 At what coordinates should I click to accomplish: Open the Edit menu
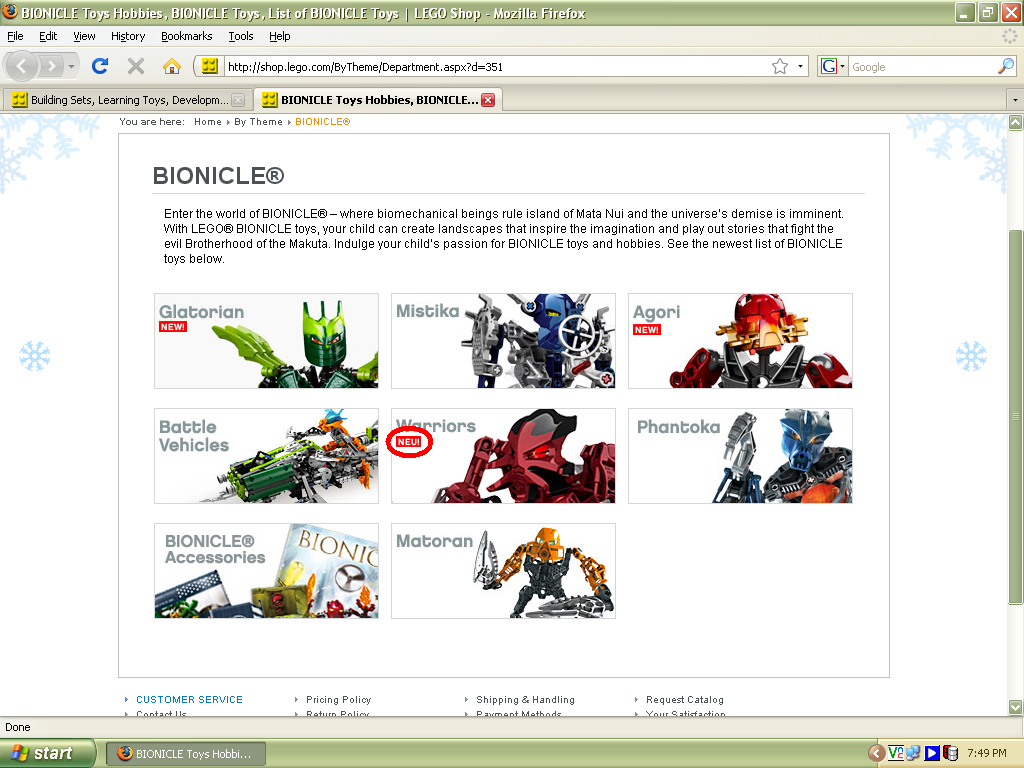[x=48, y=36]
